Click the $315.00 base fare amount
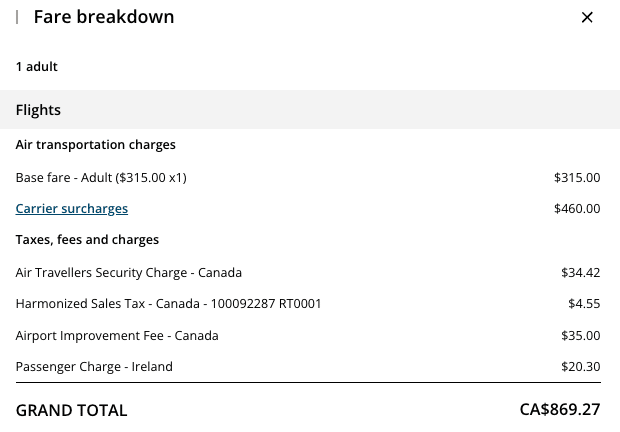620x432 pixels. [577, 178]
